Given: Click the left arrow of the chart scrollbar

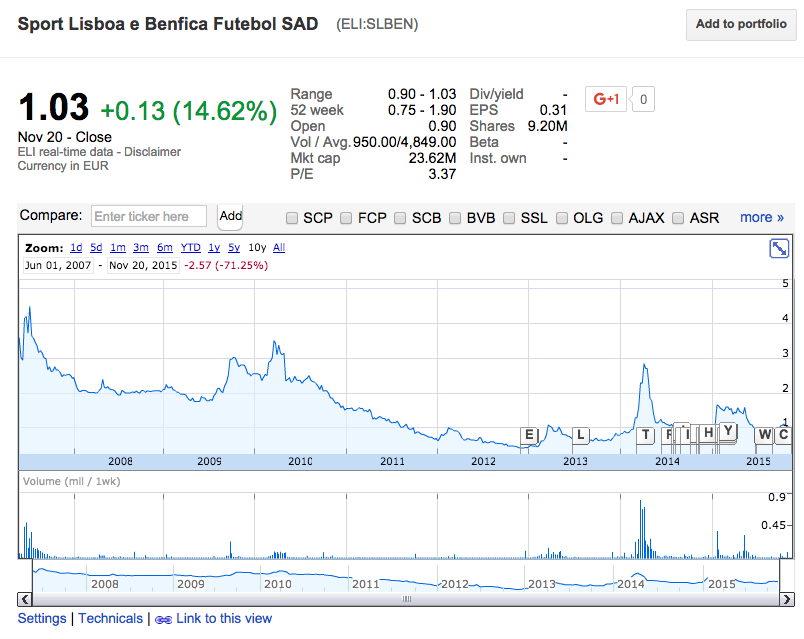Looking at the screenshot, I should (25, 599).
